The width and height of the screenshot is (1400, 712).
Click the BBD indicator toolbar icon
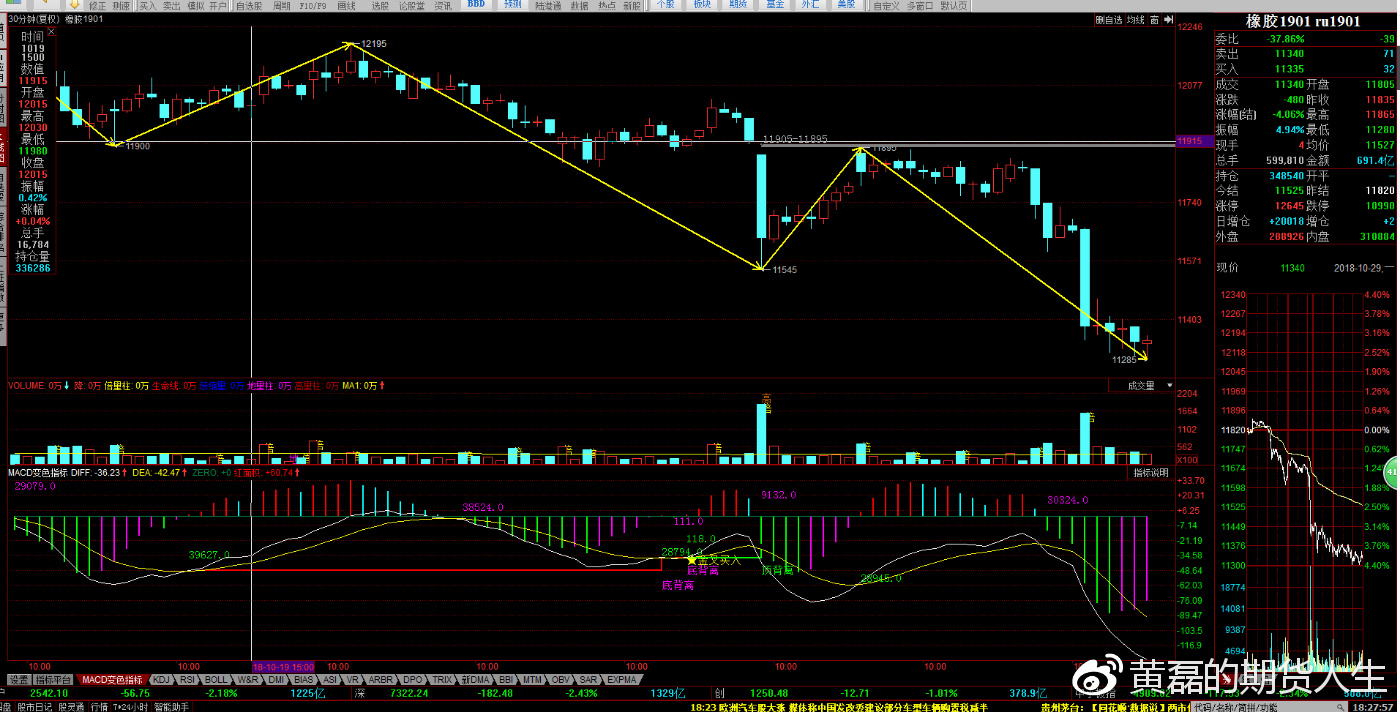[475, 5]
